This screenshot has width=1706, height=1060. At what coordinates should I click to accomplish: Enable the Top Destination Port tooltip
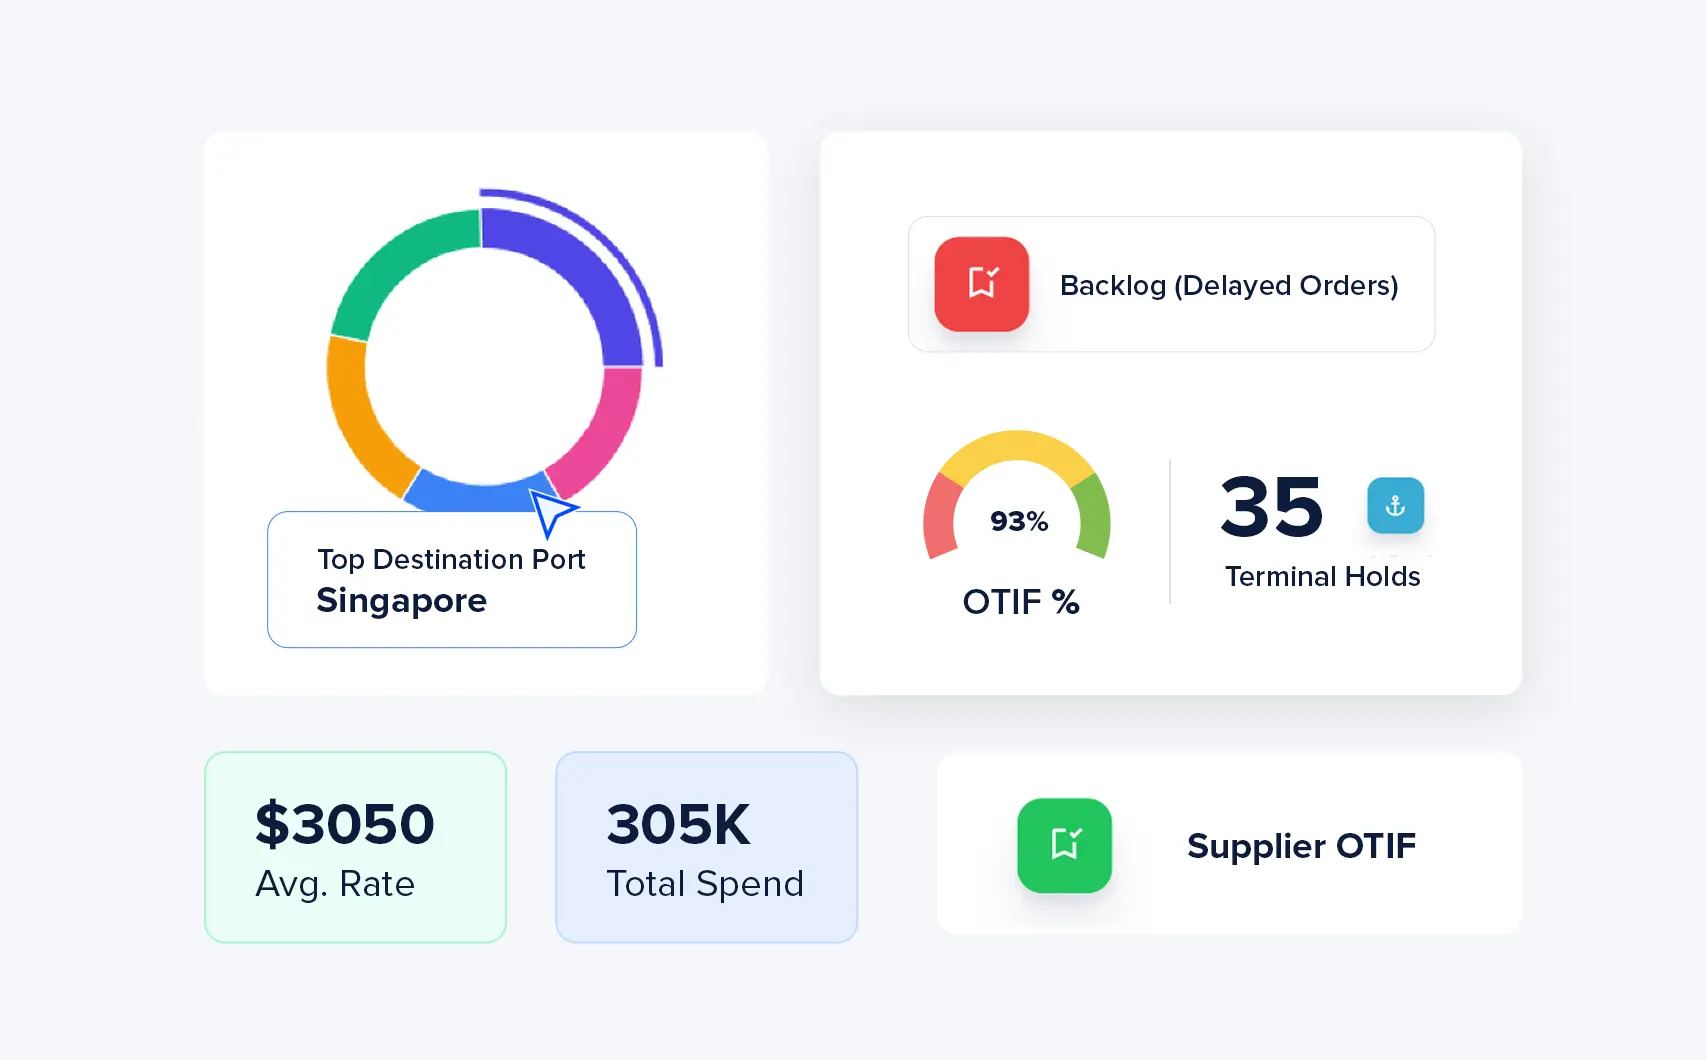(x=451, y=579)
